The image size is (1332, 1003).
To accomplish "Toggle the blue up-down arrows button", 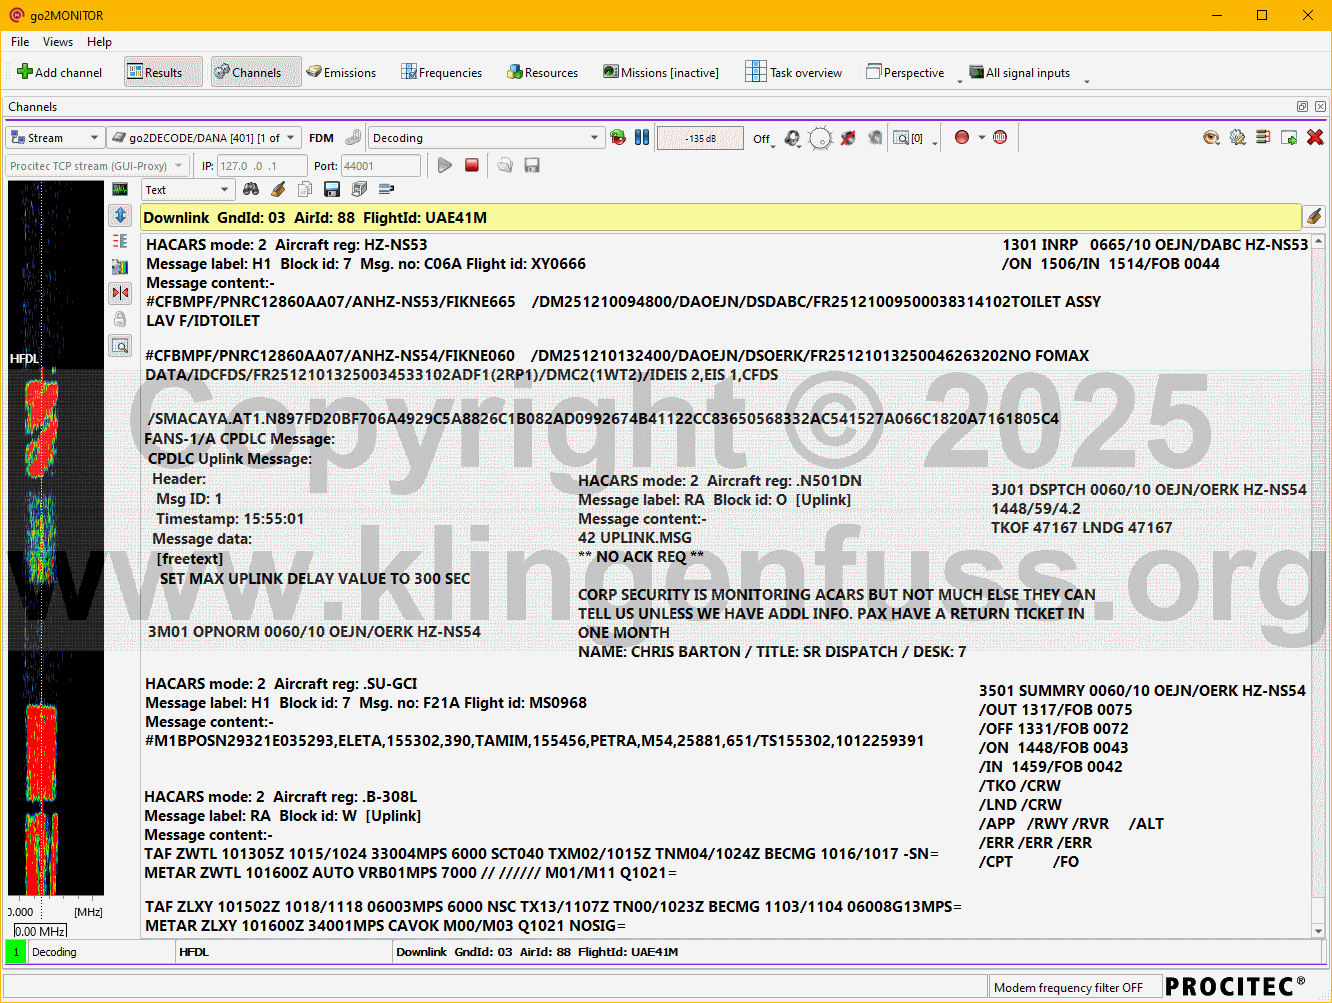I will click(120, 215).
